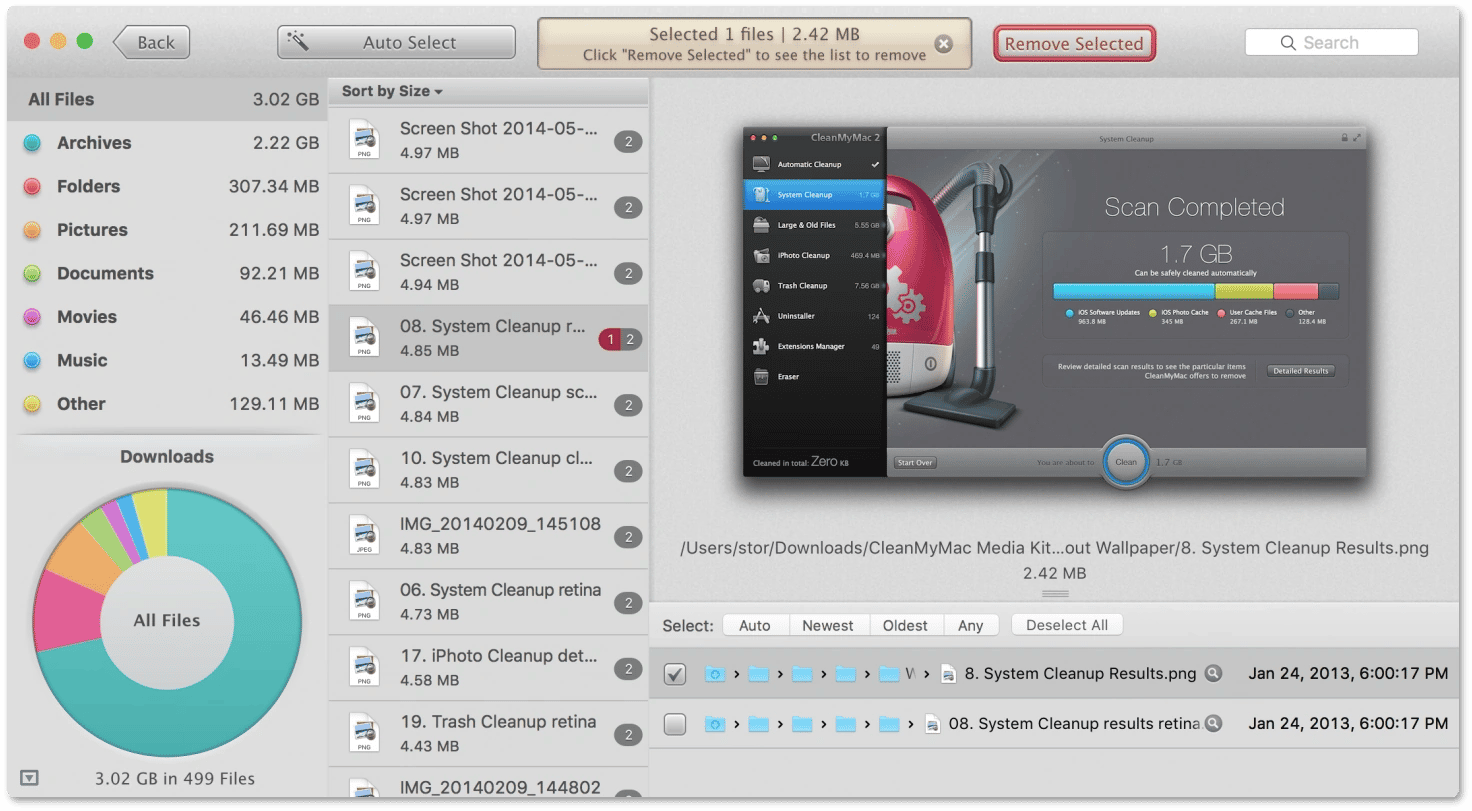Click PNG icon of 08. System Cleanup item
This screenshot has height=811, width=1472.
click(x=364, y=338)
